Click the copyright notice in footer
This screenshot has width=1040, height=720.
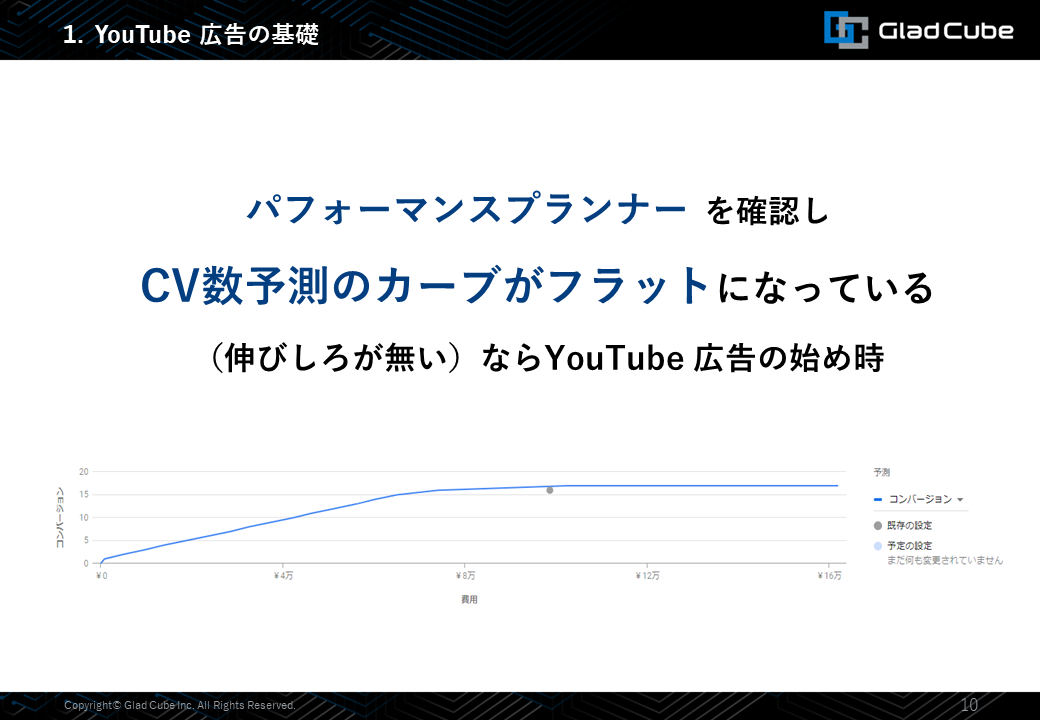(180, 705)
